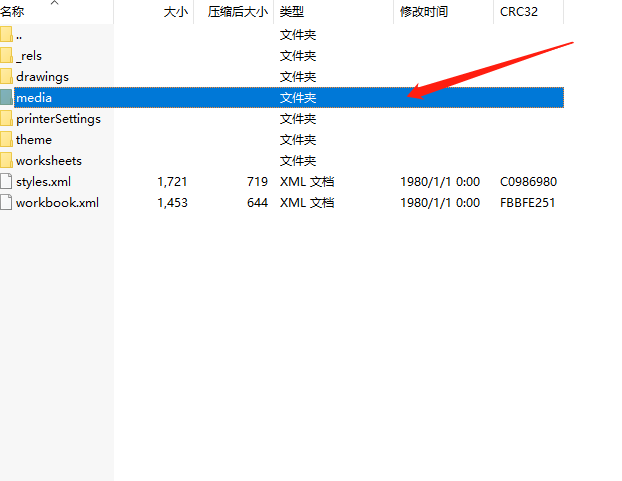
Task: Click the _rels folder name
Action: [x=29, y=56]
